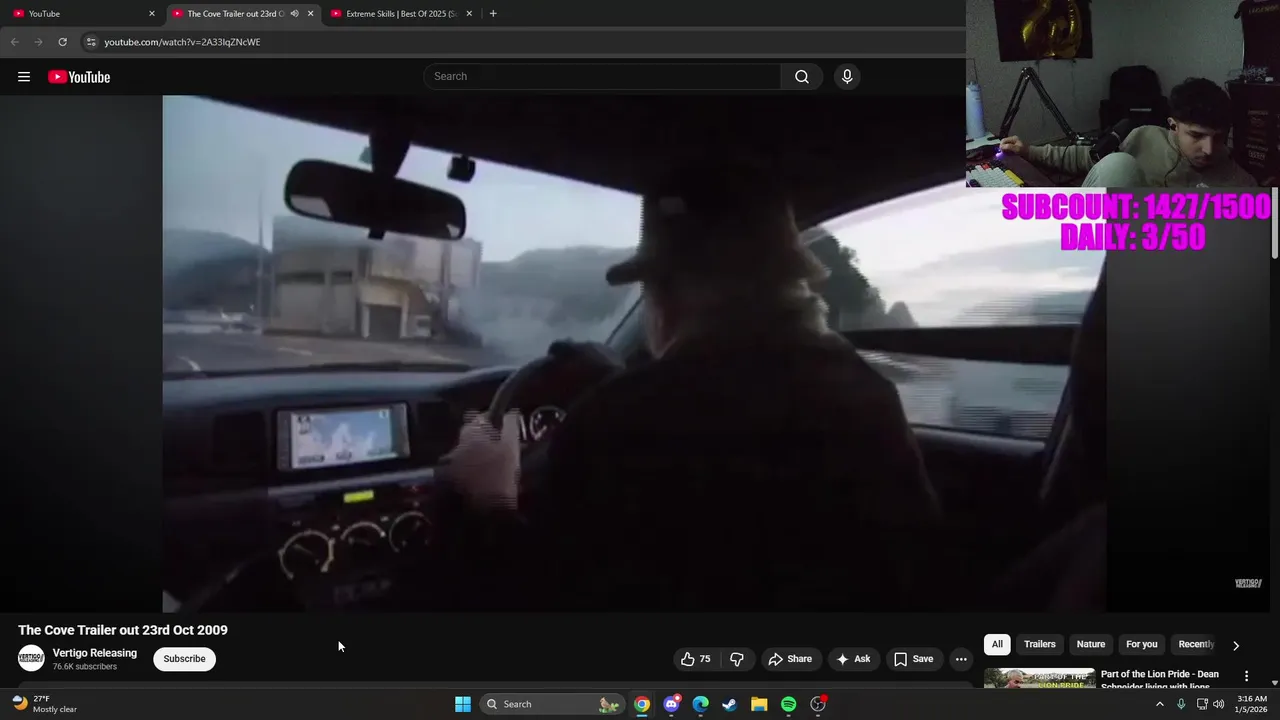
Task: Show more filter chips with arrow
Action: tap(1236, 645)
